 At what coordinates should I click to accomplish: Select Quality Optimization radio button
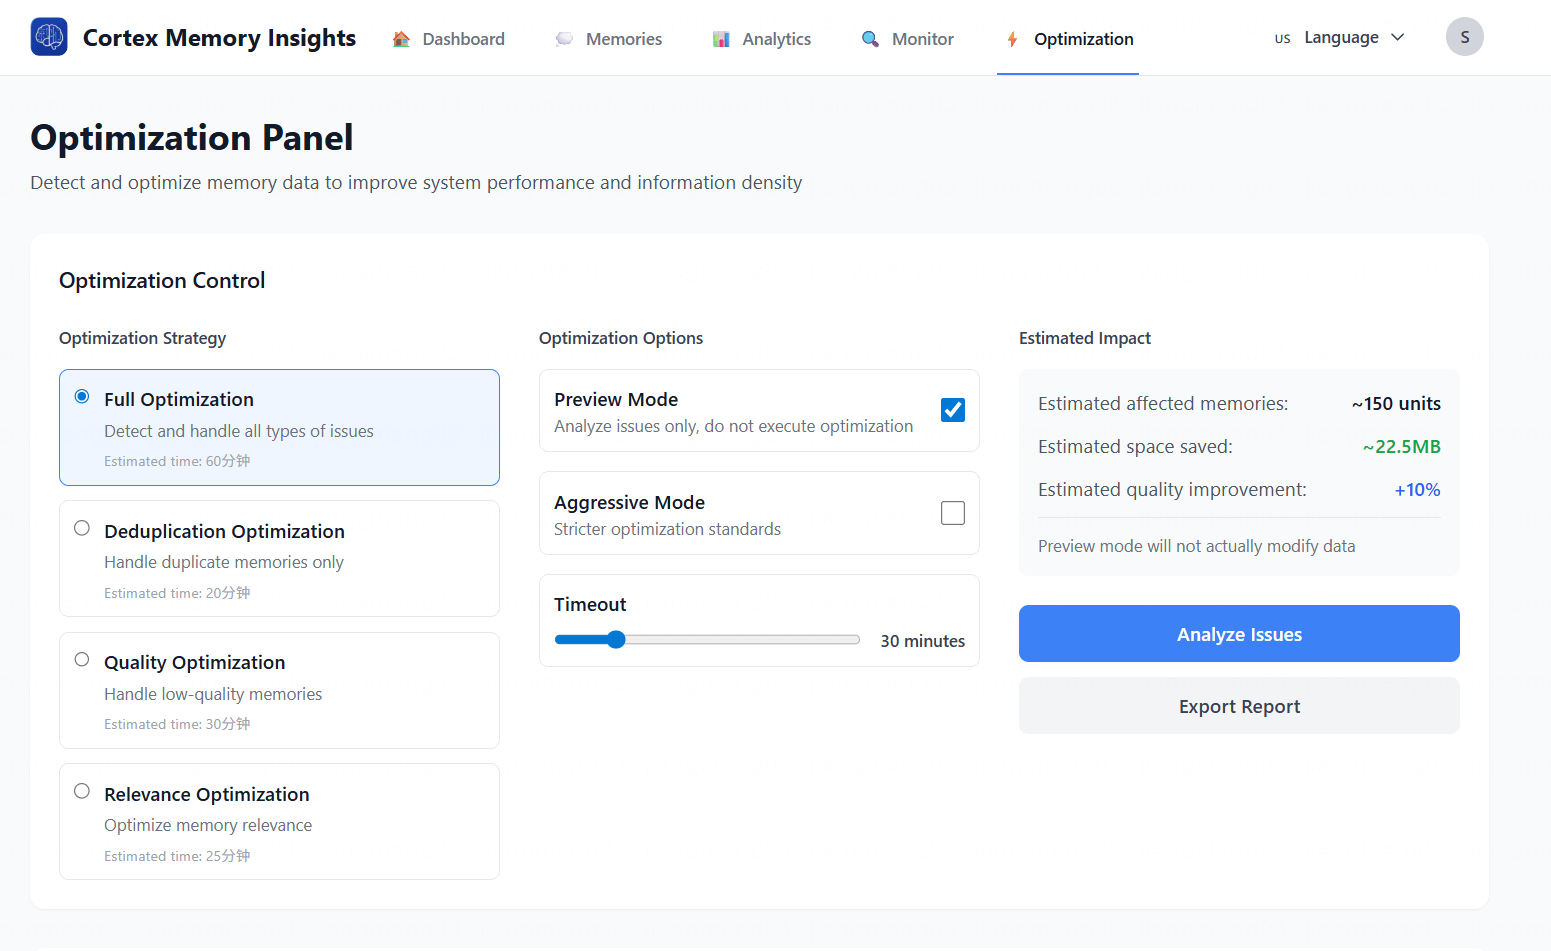(82, 659)
